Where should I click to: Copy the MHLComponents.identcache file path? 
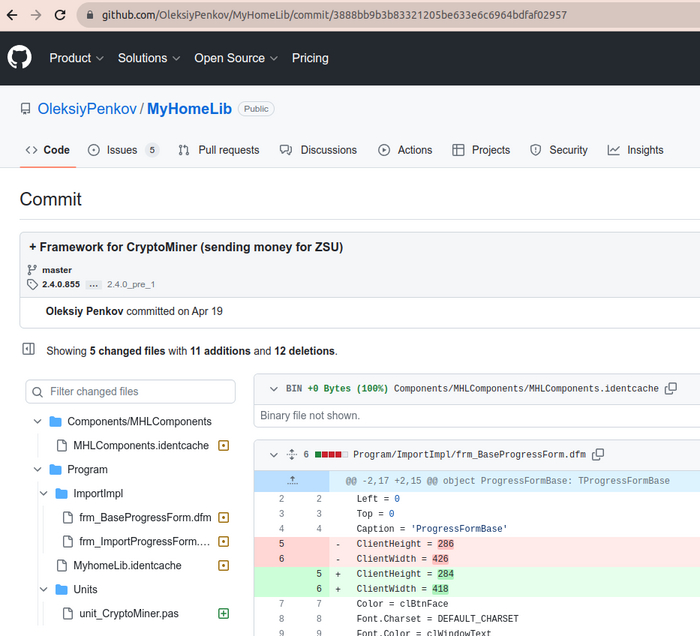[x=671, y=389]
